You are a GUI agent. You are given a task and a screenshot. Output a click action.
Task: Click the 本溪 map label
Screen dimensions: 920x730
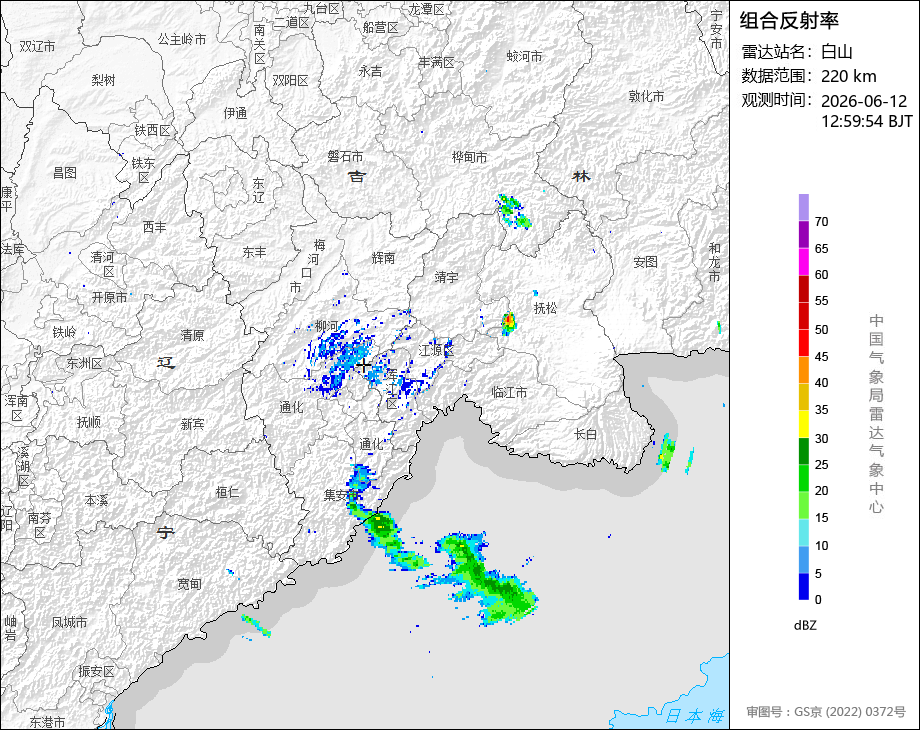(x=96, y=501)
